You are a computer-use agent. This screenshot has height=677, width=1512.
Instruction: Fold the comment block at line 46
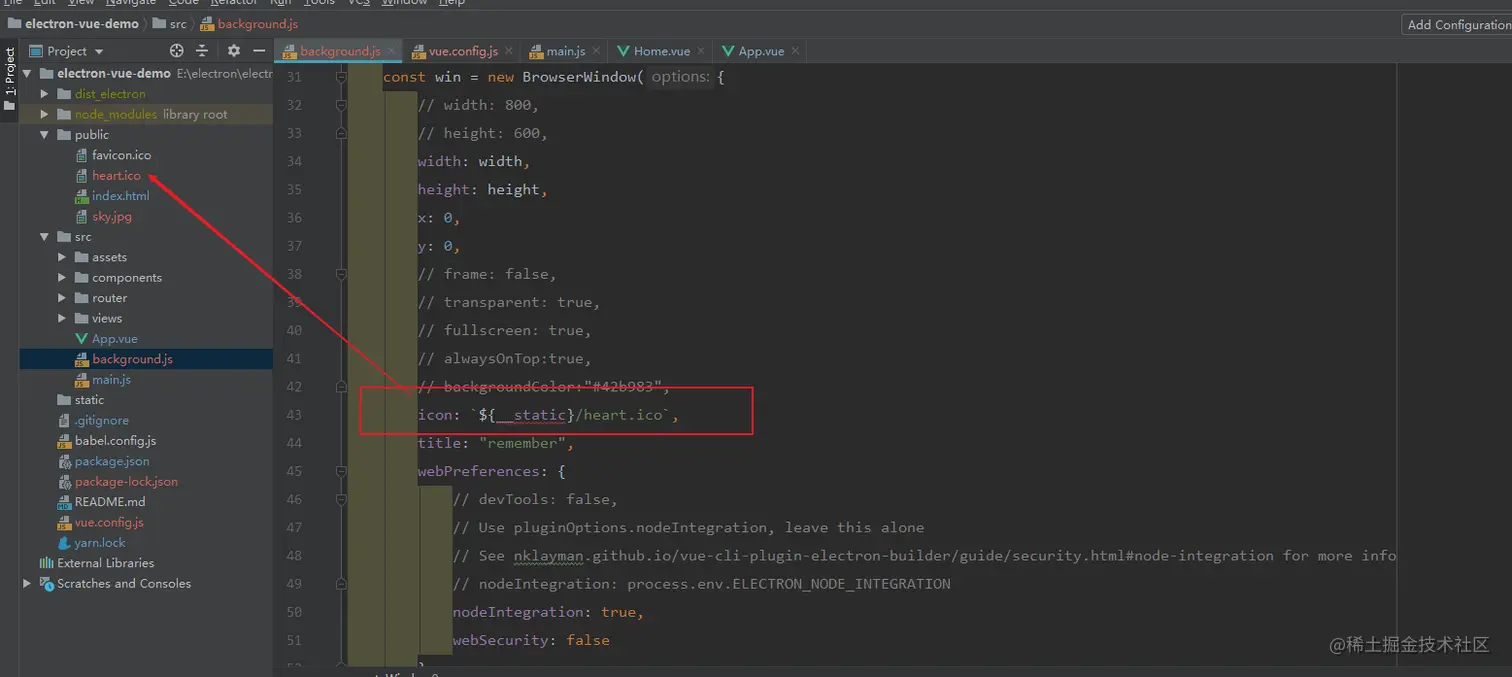click(x=341, y=499)
